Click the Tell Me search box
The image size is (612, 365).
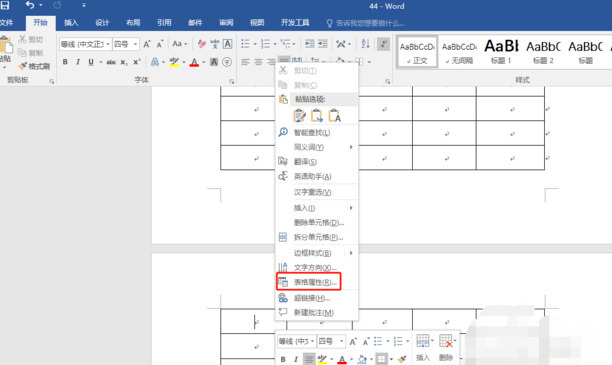click(x=365, y=23)
